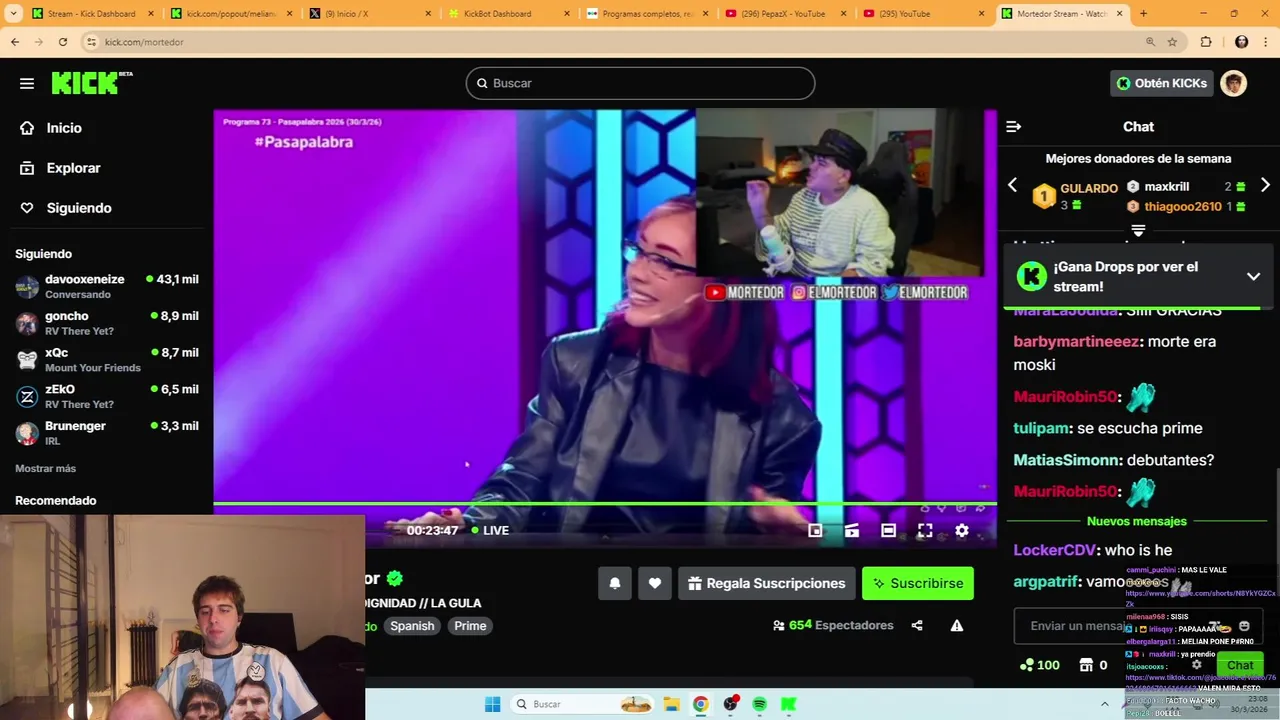Screen dimensions: 1280x720
Task: Click the Suscribirse button
Action: pos(918,583)
